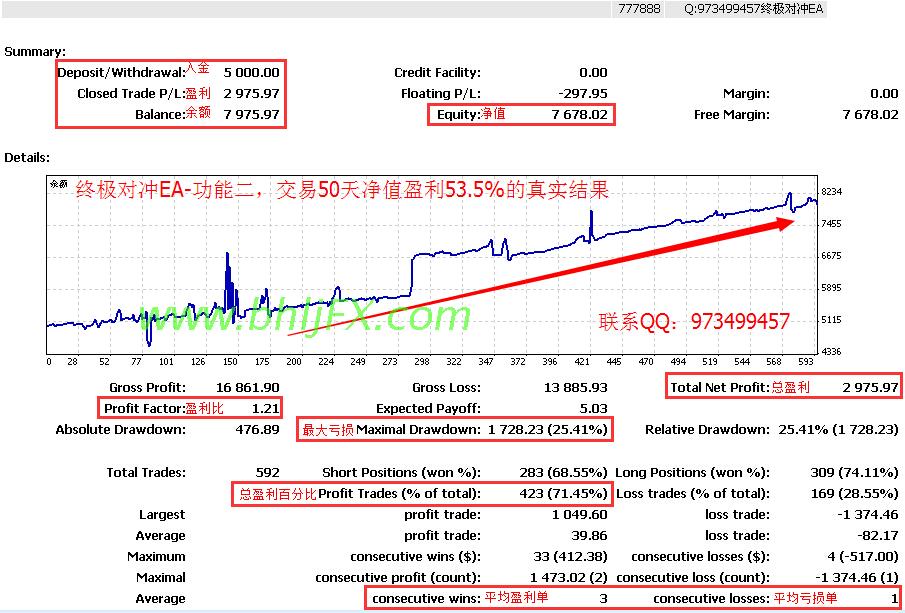Select consecutive profit value "1 473.02 (2)"
Image resolution: width=905 pixels, height=613 pixels.
[x=569, y=578]
